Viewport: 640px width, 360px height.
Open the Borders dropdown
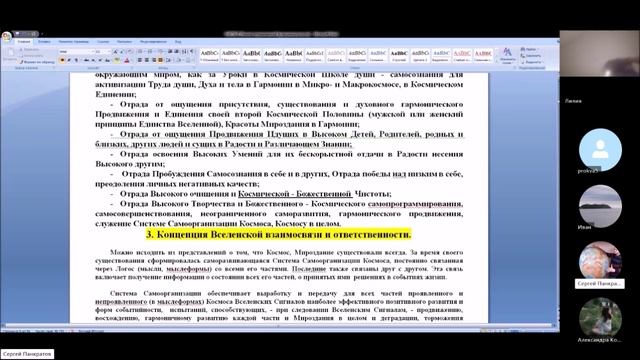pyautogui.click(x=189, y=60)
